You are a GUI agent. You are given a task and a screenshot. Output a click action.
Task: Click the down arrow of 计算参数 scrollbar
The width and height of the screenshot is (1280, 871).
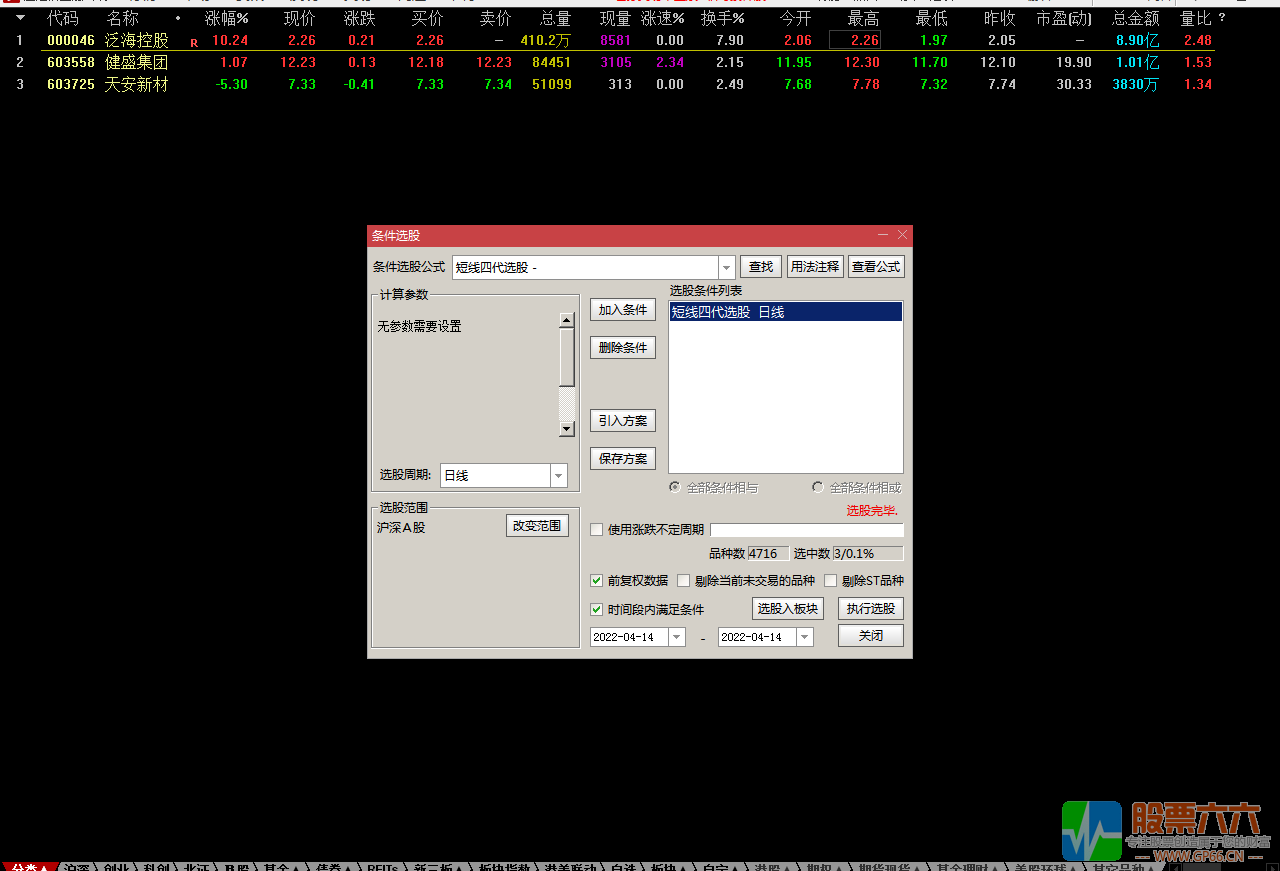click(x=567, y=429)
